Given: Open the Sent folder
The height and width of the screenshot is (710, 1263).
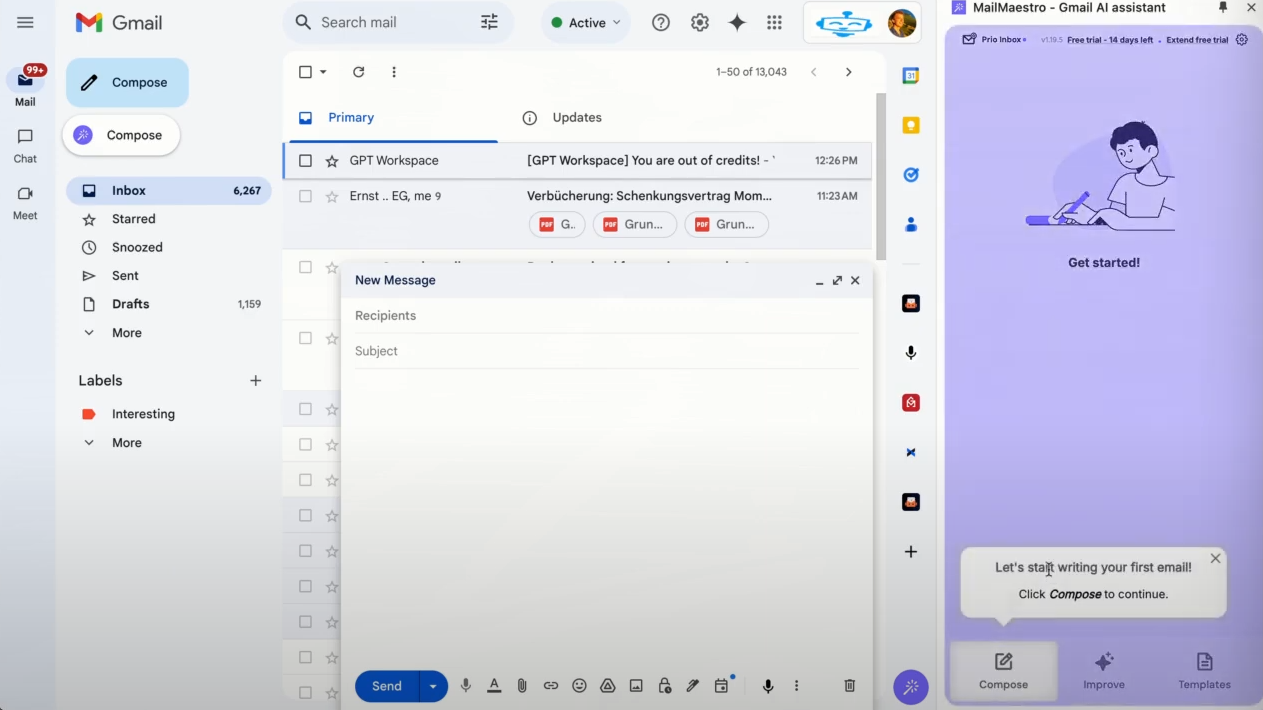Looking at the screenshot, I should [126, 276].
